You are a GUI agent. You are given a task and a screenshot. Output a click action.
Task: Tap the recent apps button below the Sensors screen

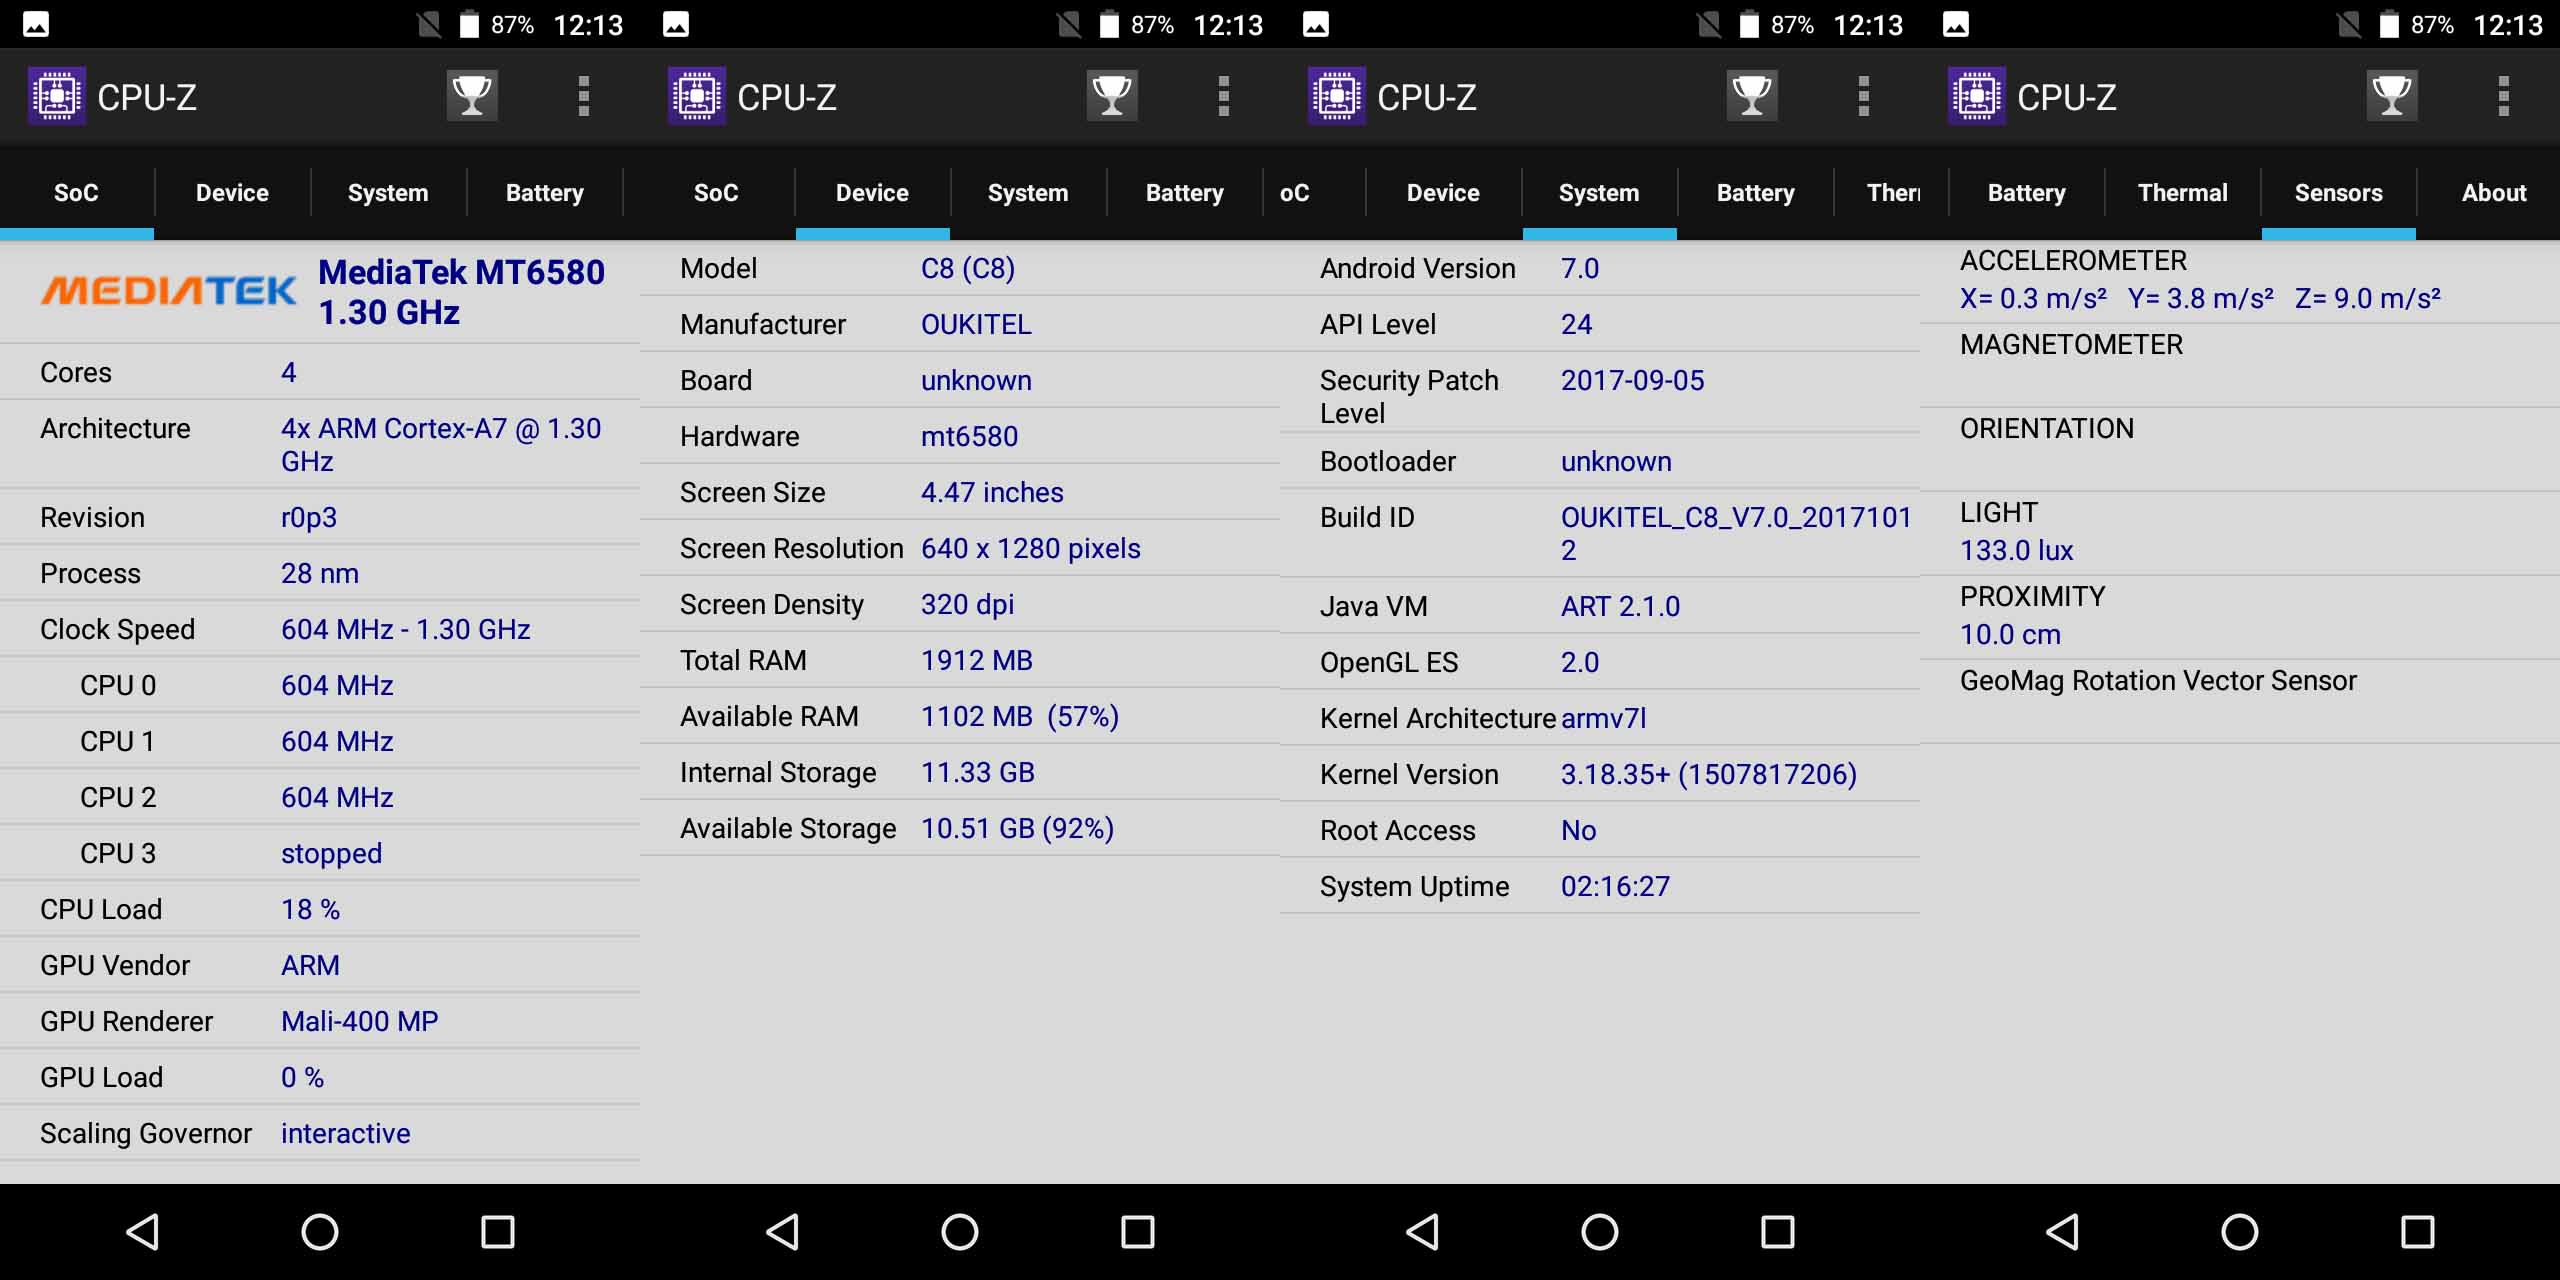2418,1232
